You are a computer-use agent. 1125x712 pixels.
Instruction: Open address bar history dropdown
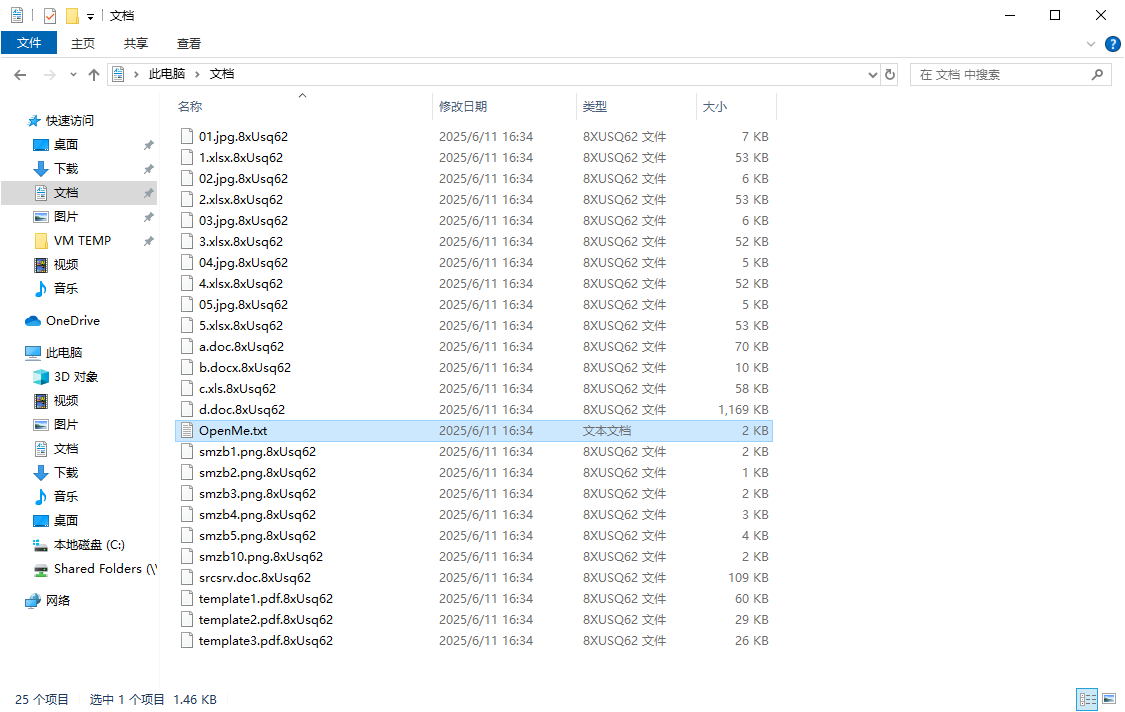[x=871, y=75]
